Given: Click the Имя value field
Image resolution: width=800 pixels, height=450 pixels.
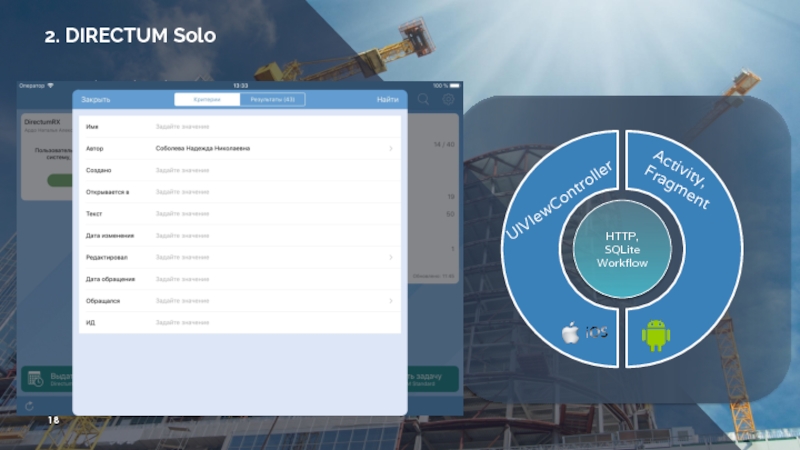Looking at the screenshot, I should [182, 126].
